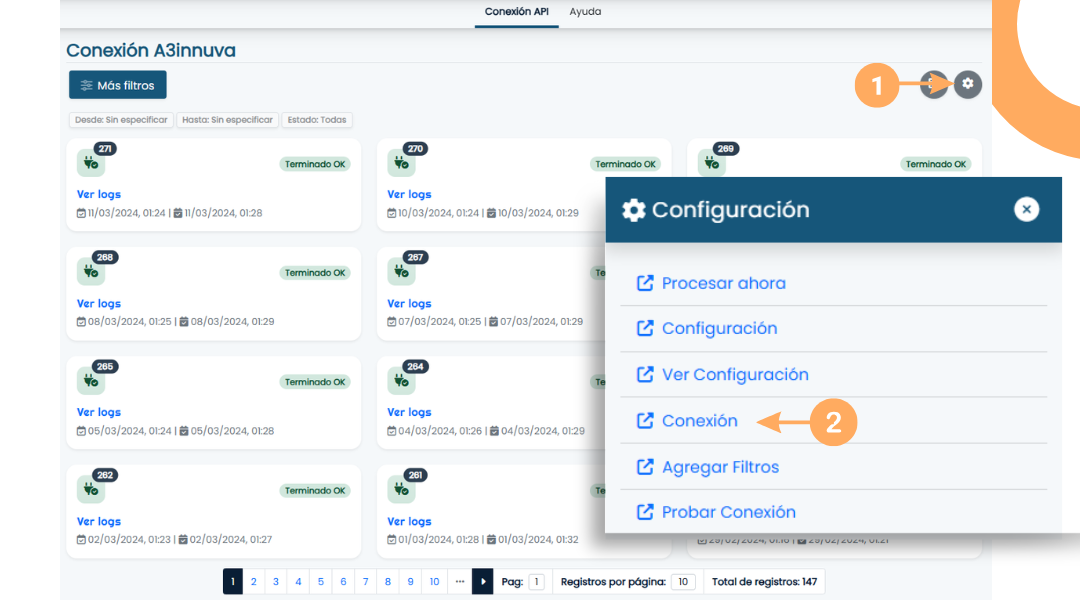Click Terminado OK badge on record 269

(x=935, y=164)
